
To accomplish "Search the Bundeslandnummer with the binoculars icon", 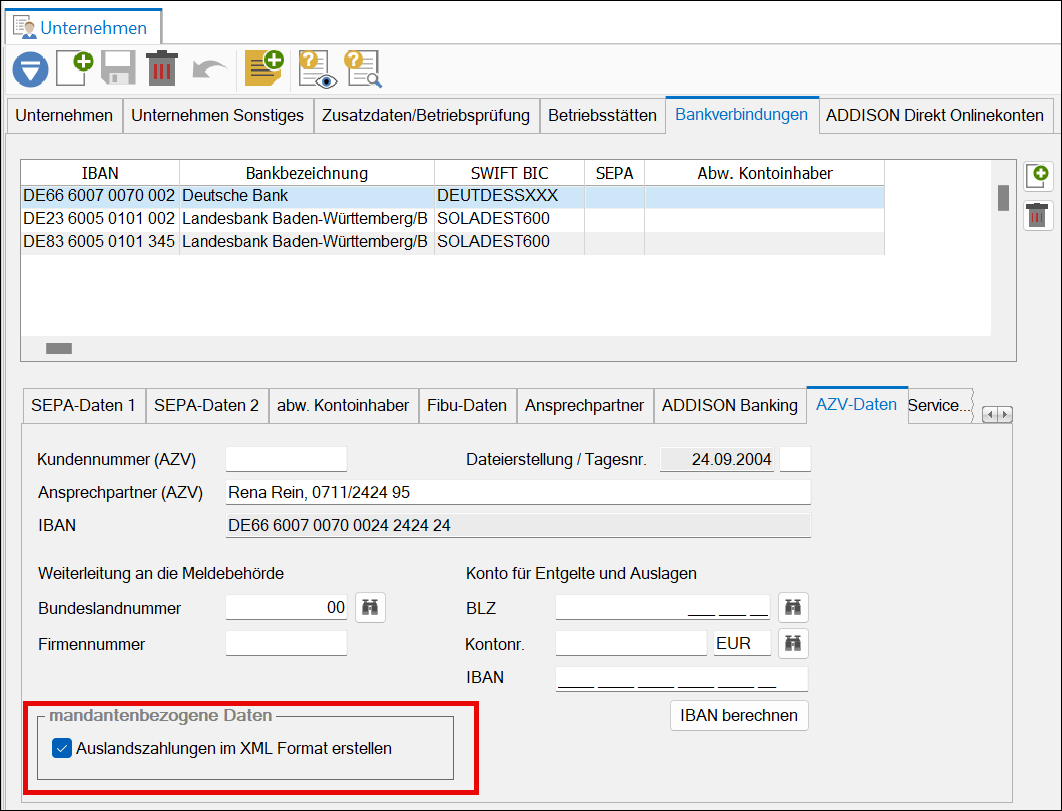I will (370, 607).
